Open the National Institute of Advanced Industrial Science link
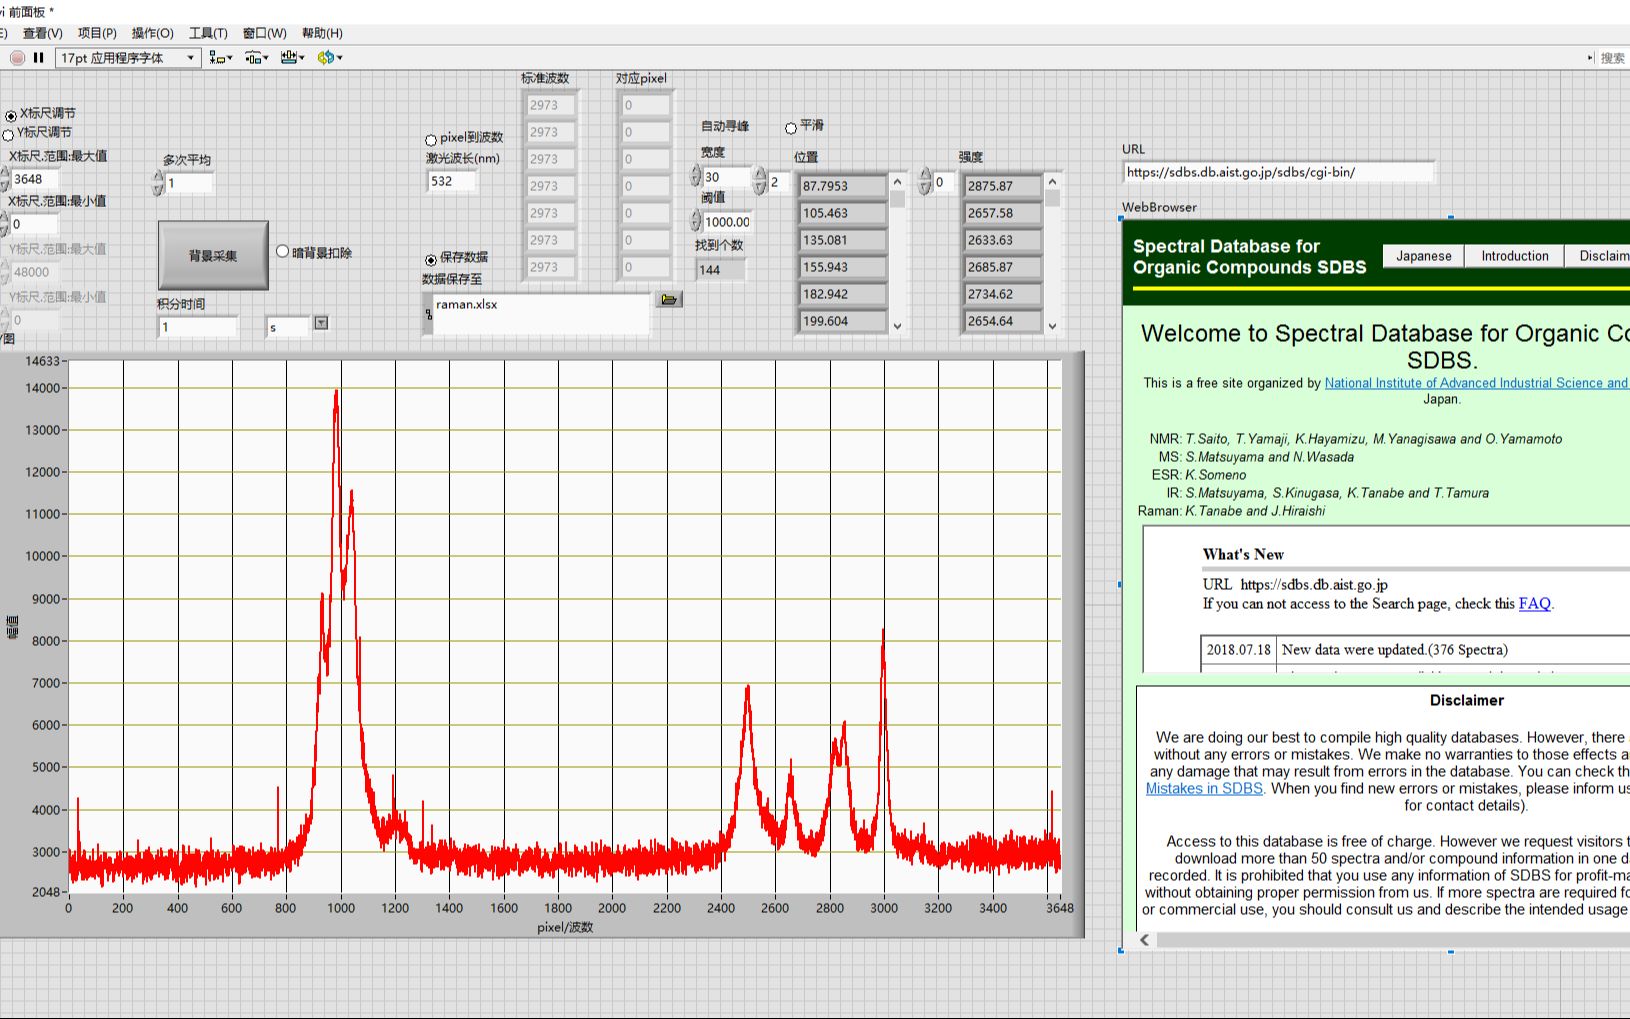Screen dimensions: 1630x1019 point(1476,383)
